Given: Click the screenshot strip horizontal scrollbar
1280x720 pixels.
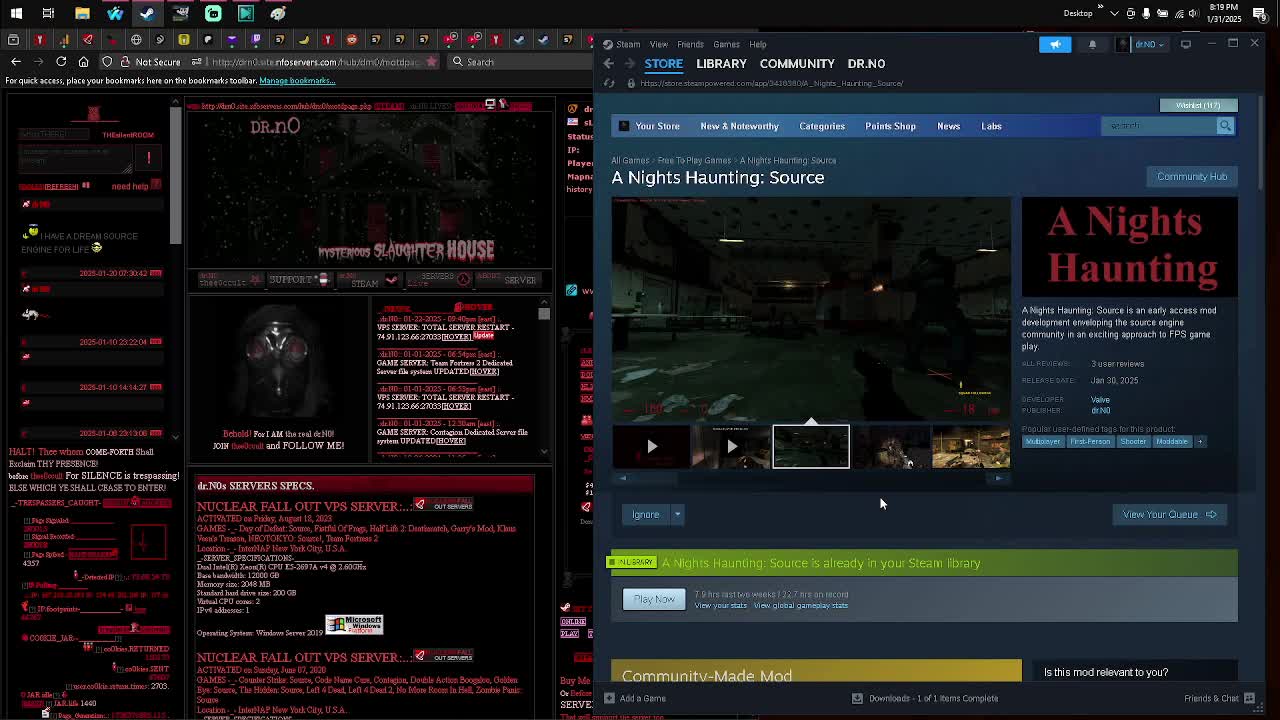Looking at the screenshot, I should pos(810,478).
